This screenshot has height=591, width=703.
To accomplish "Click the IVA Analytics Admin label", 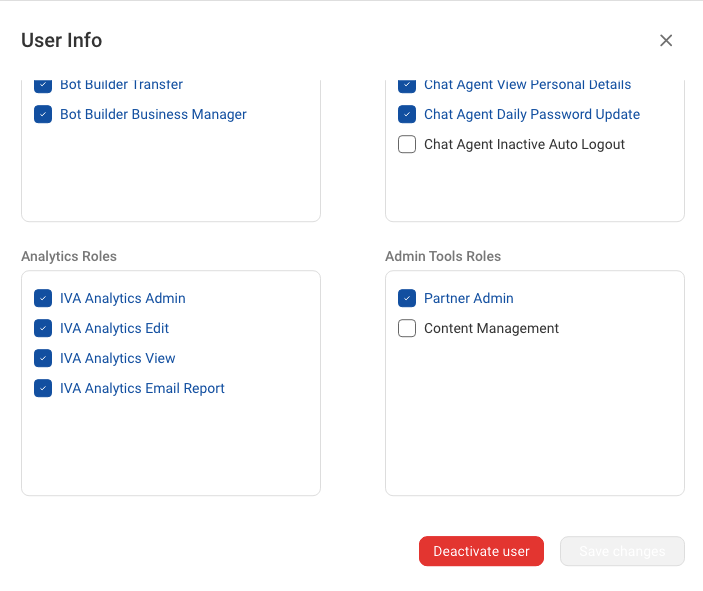I will pyautogui.click(x=123, y=299).
